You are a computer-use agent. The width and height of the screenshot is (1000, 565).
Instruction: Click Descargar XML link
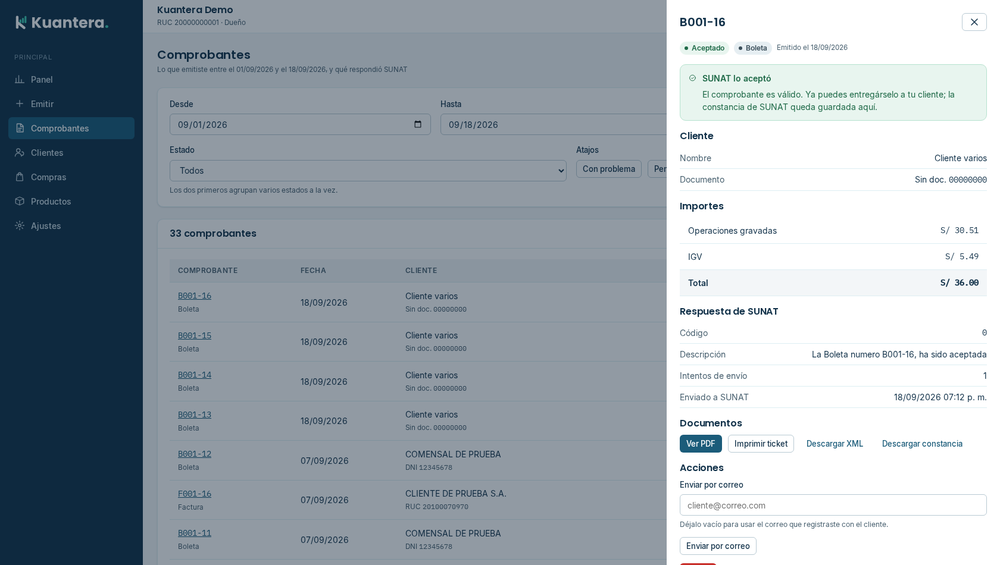(x=834, y=444)
